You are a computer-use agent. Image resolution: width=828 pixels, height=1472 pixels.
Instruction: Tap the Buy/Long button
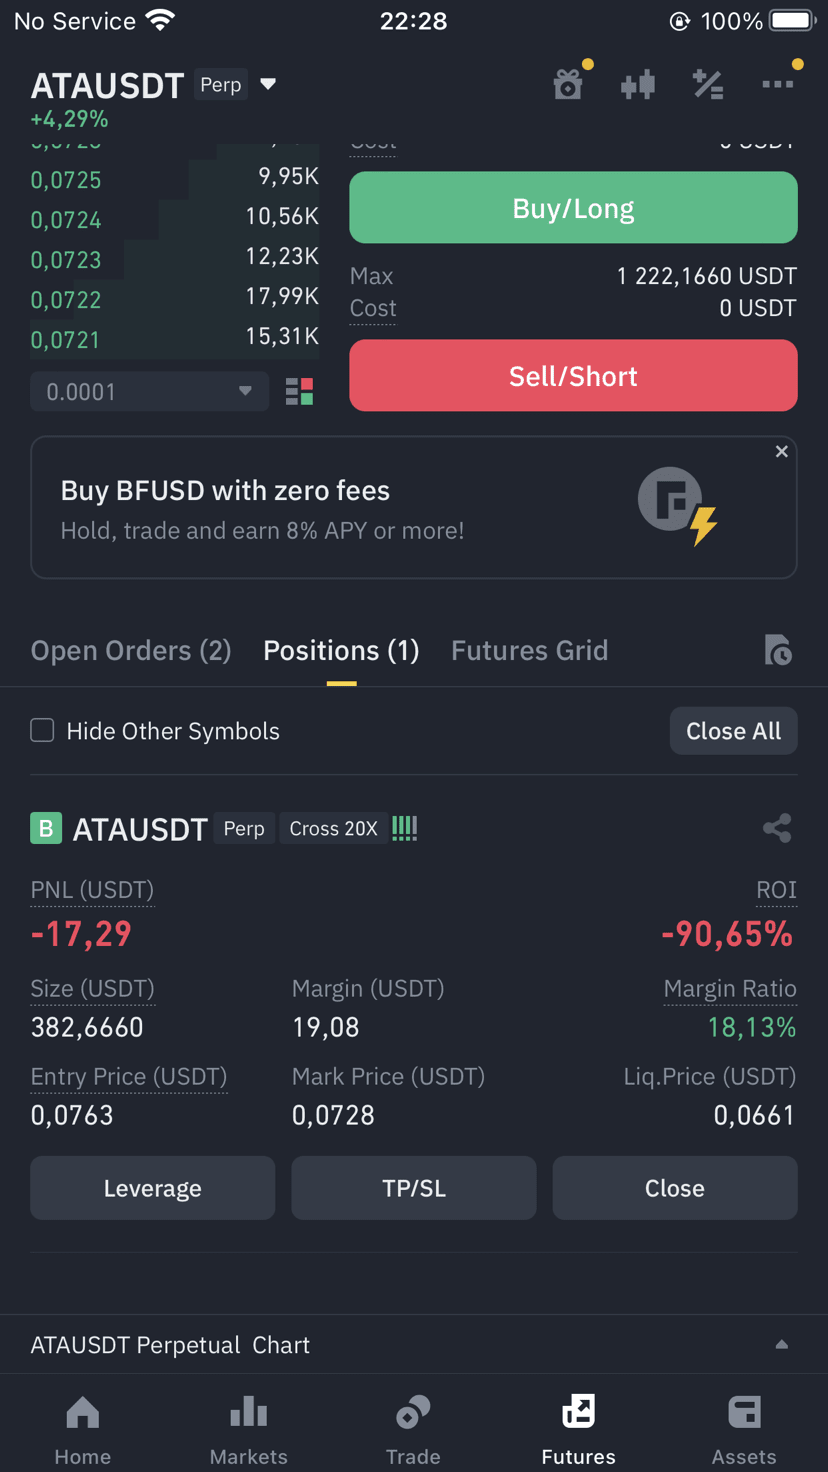[x=573, y=208]
